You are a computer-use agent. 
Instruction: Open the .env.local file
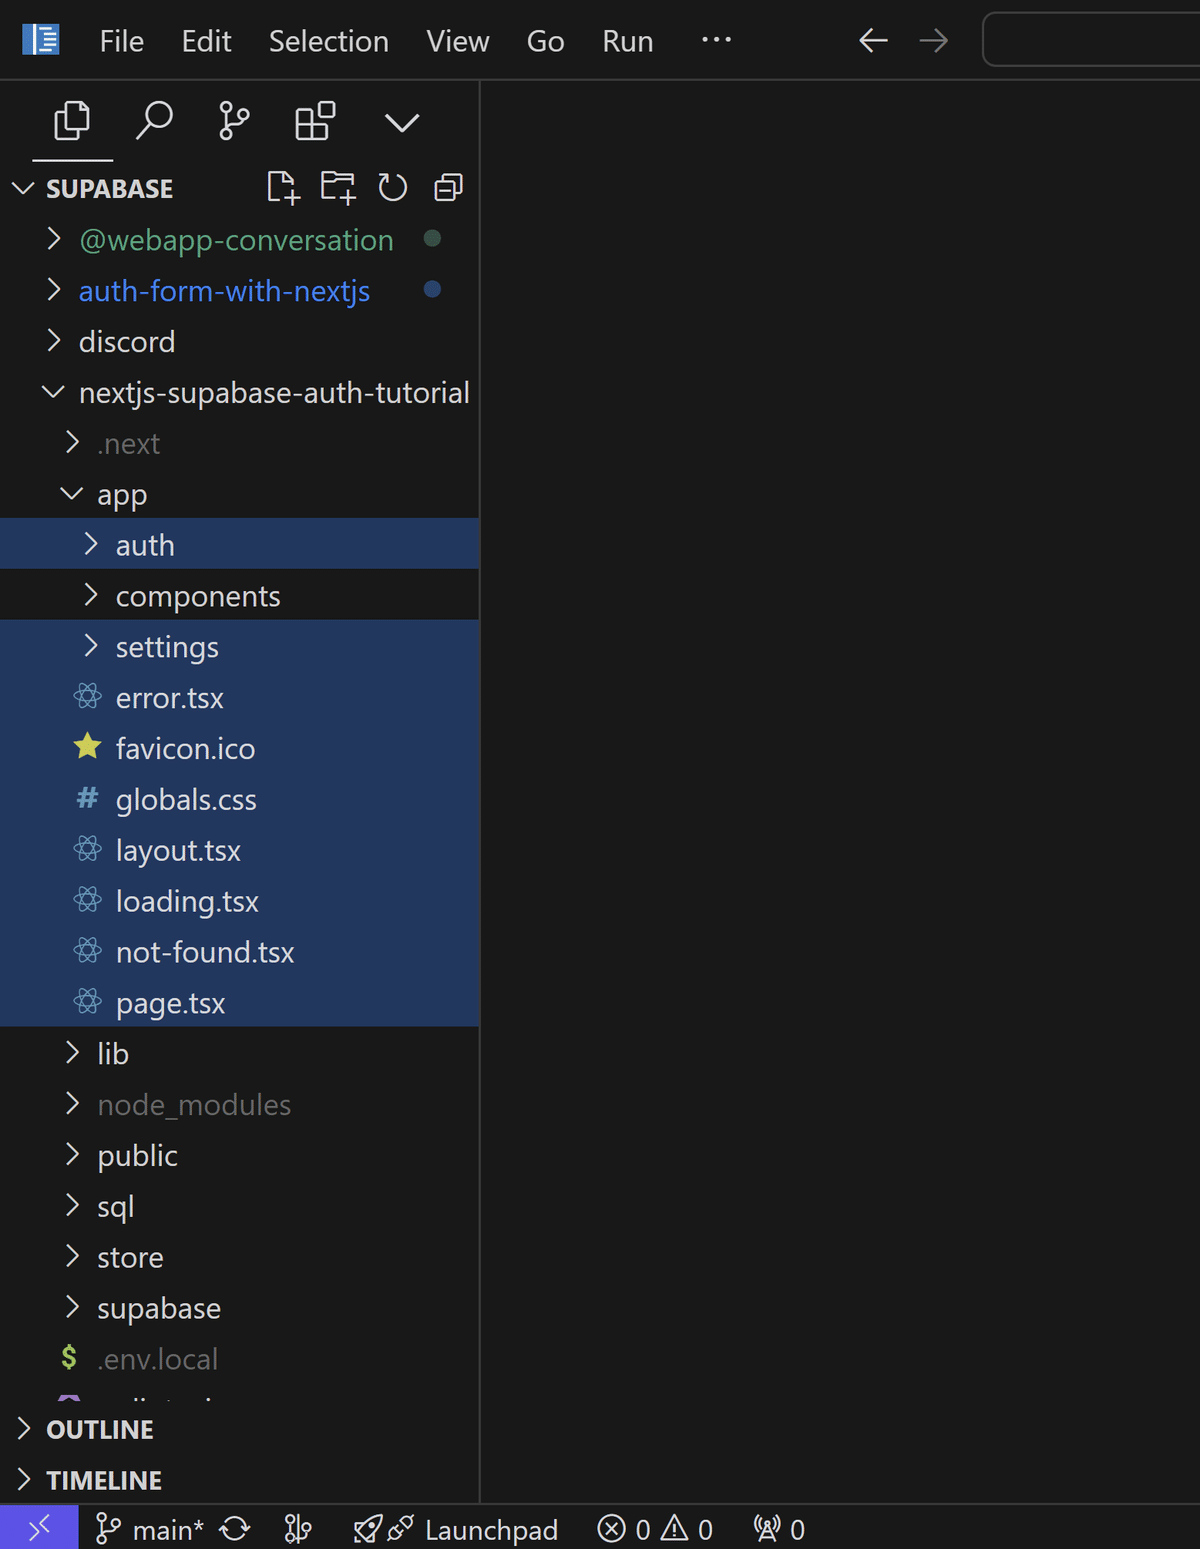click(x=240, y=1360)
